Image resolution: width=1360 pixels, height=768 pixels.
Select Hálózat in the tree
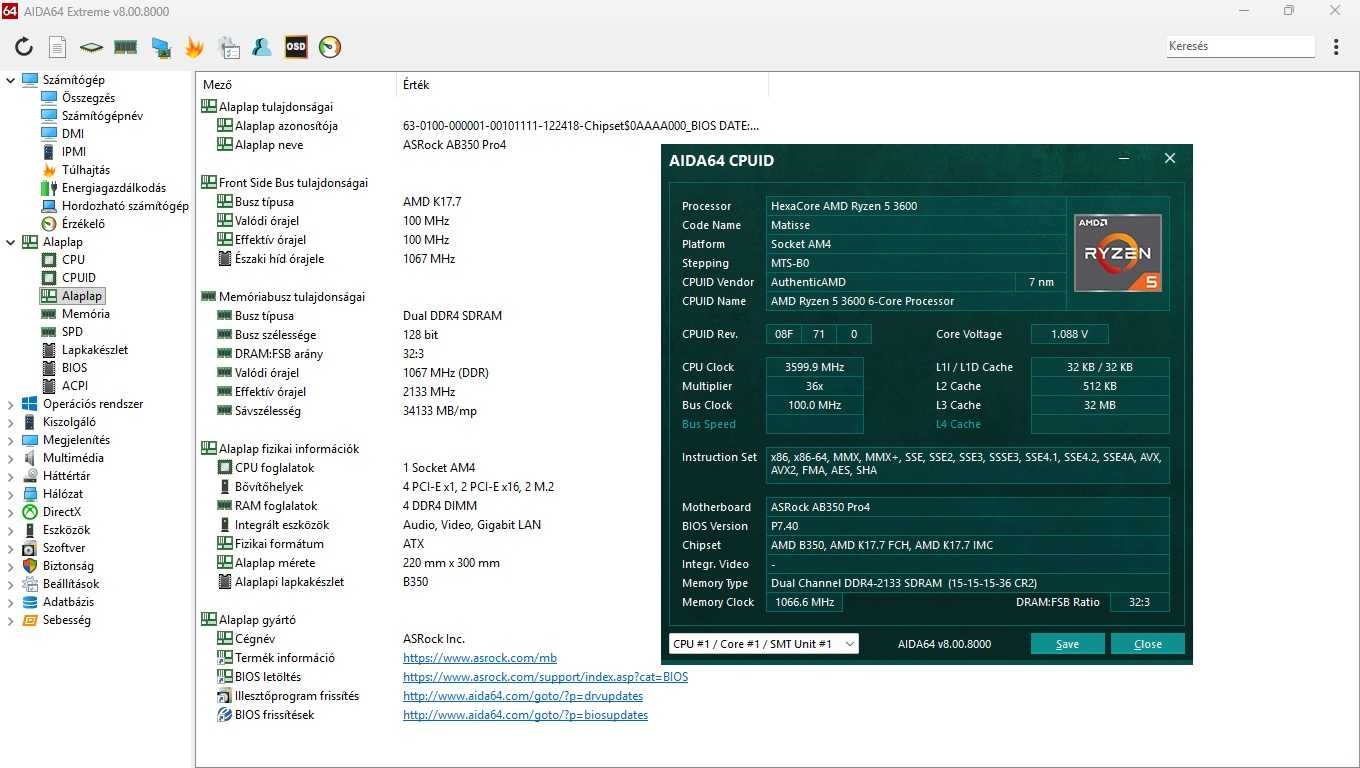click(x=63, y=494)
